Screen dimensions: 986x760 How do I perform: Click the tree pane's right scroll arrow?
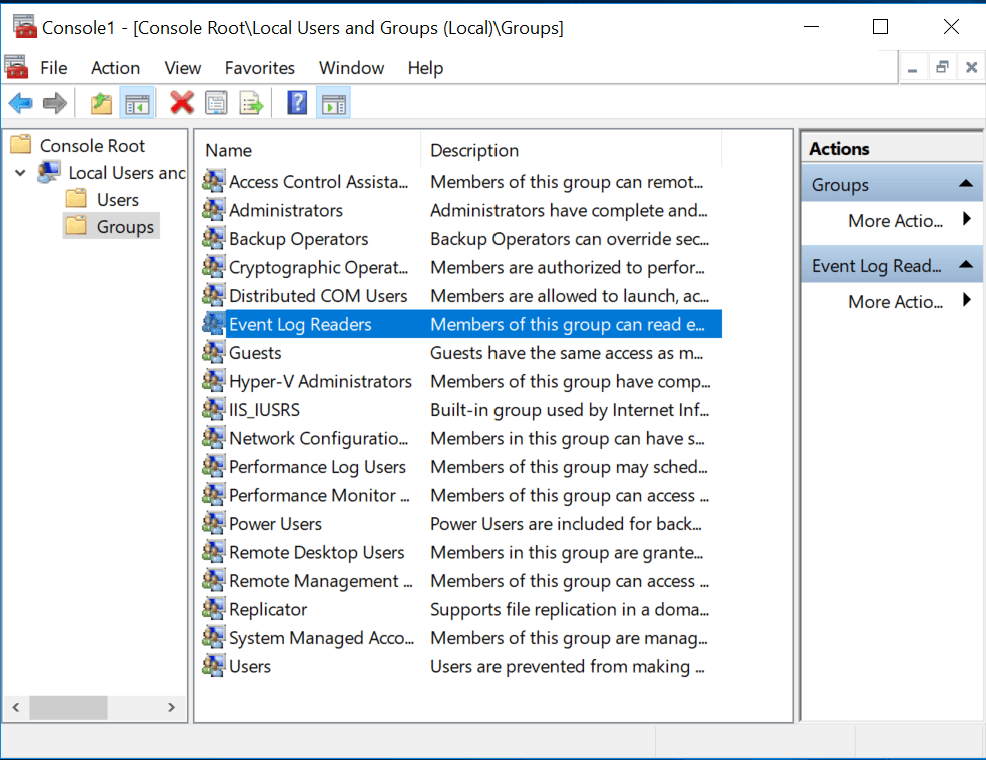171,707
